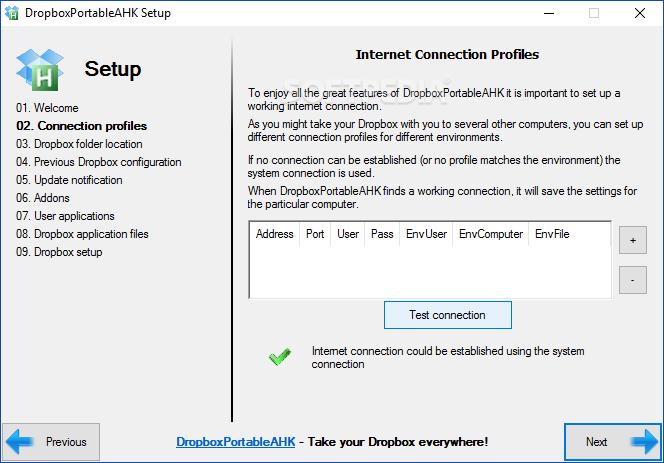This screenshot has width=664, height=463.
Task: Add a connection profile with plus button
Action: pyautogui.click(x=633, y=240)
